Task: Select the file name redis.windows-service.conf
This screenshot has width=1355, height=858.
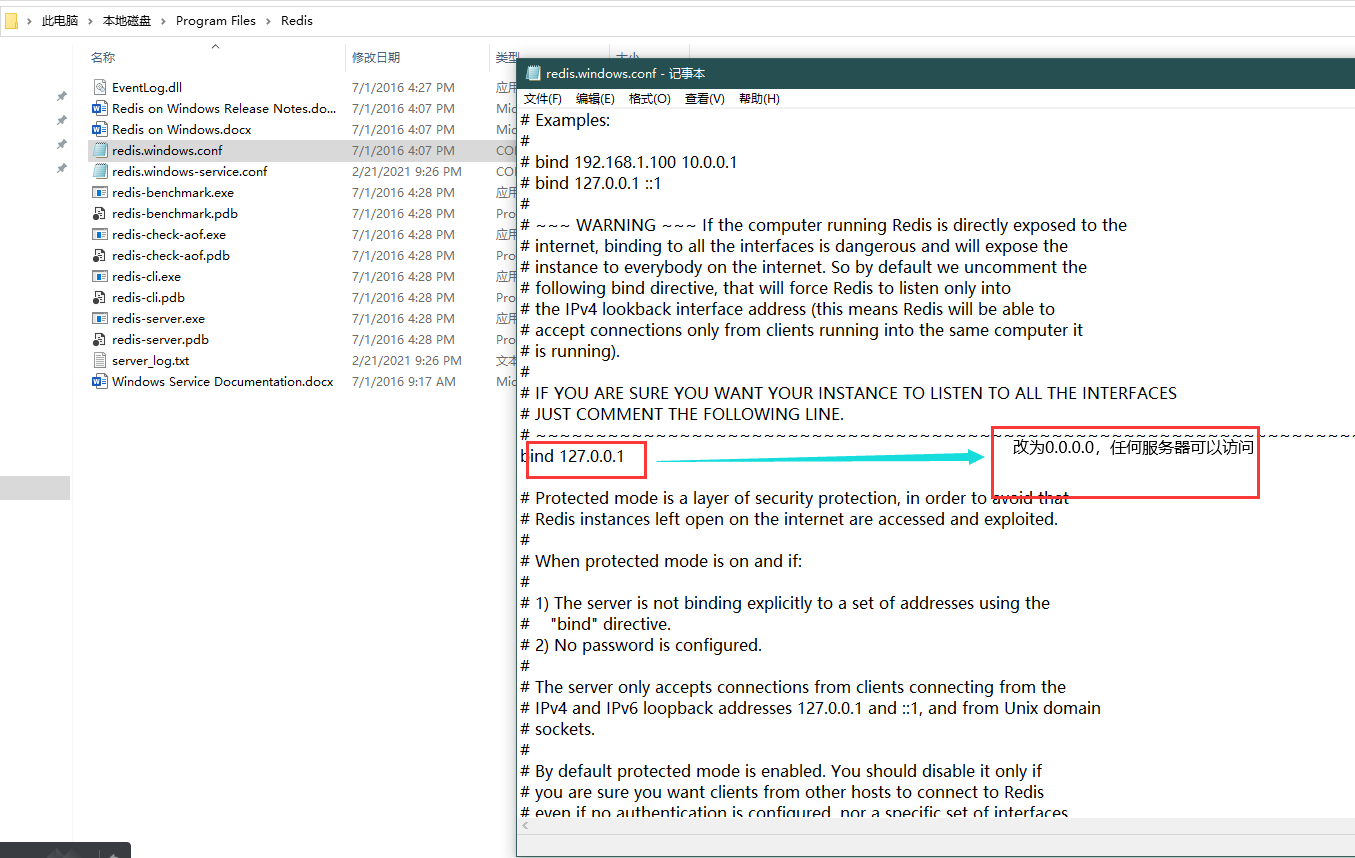Action: pos(190,171)
